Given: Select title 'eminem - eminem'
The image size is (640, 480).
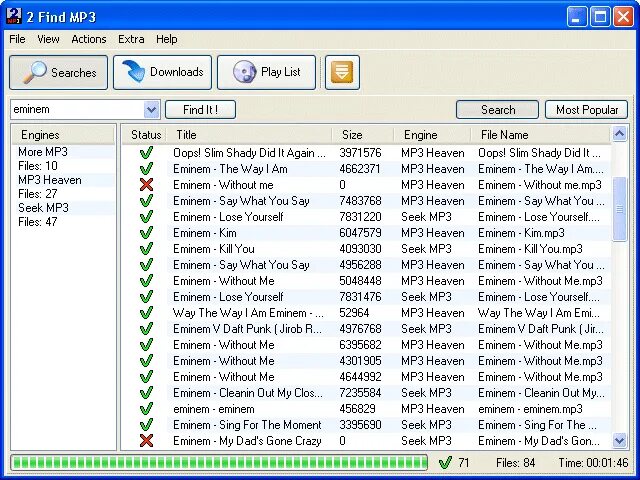Looking at the screenshot, I should click(x=213, y=409).
